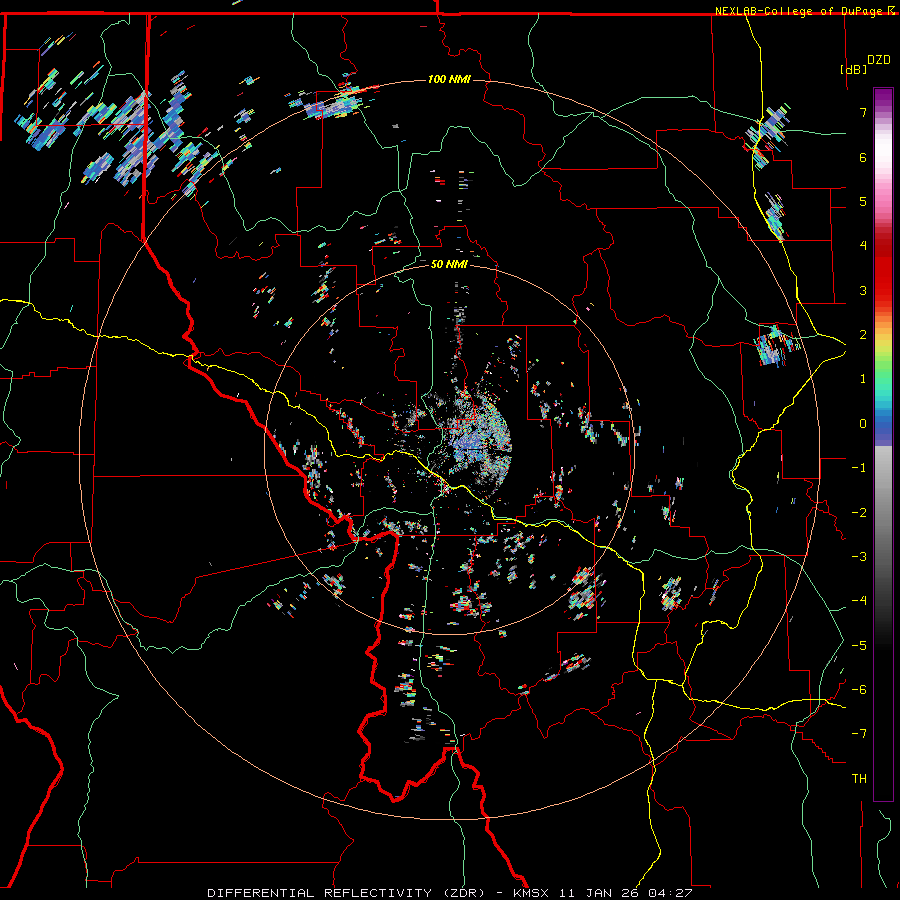The height and width of the screenshot is (900, 900).
Task: Click the KMSX station identifier
Action: point(532,893)
